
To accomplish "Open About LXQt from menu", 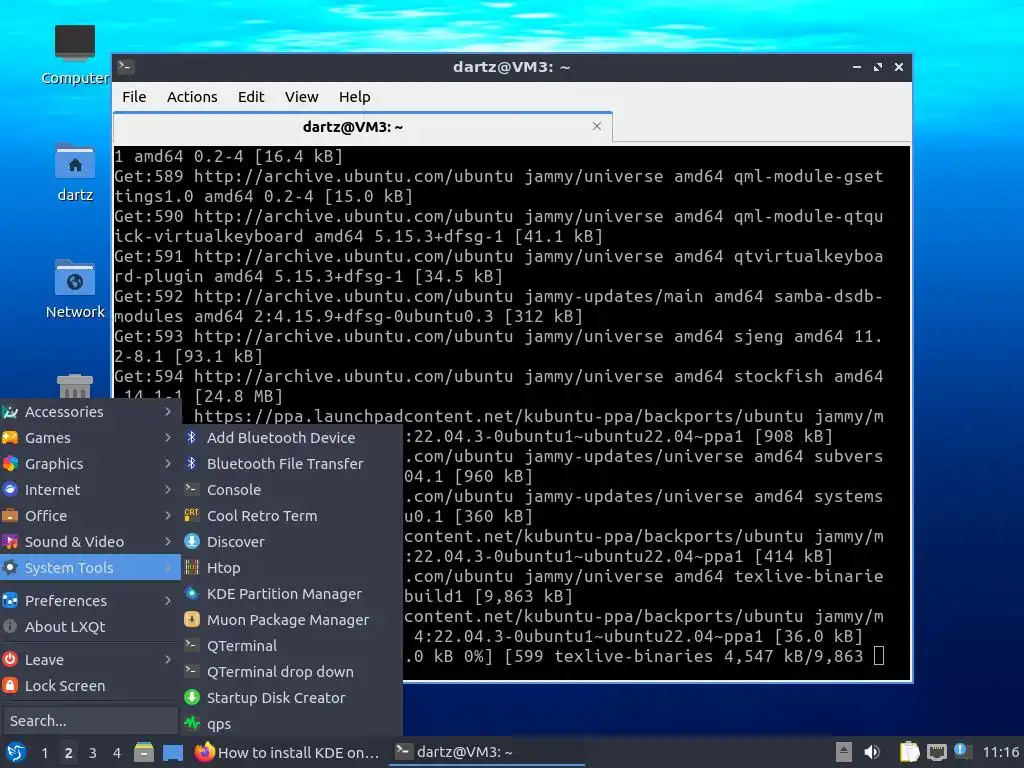I will pyautogui.click(x=89, y=626).
